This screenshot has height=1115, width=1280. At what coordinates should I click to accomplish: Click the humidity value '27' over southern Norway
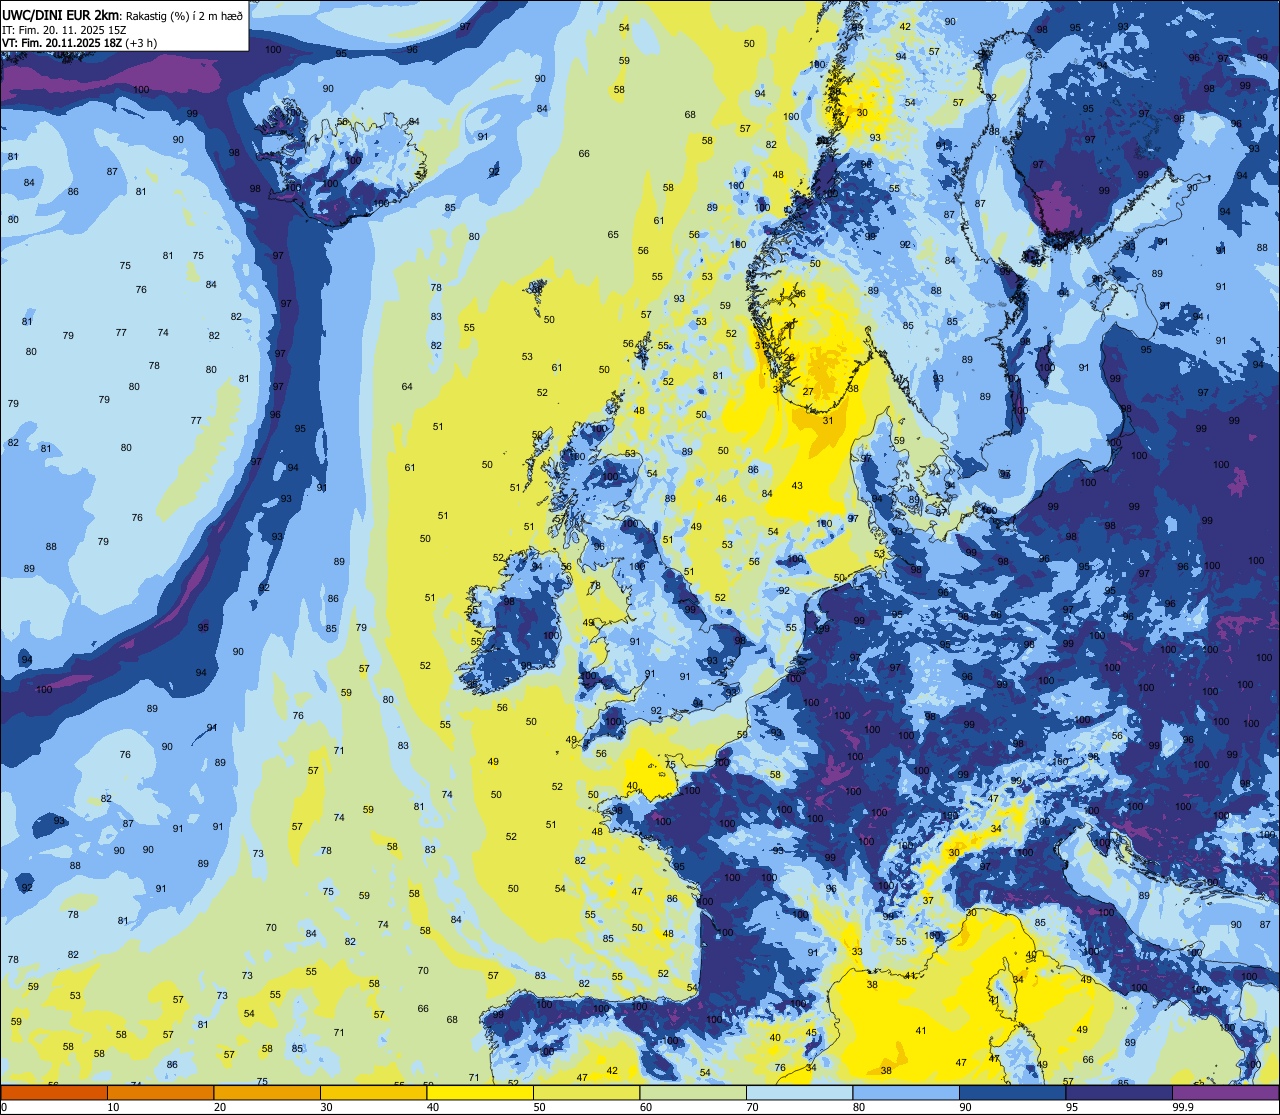tap(808, 391)
